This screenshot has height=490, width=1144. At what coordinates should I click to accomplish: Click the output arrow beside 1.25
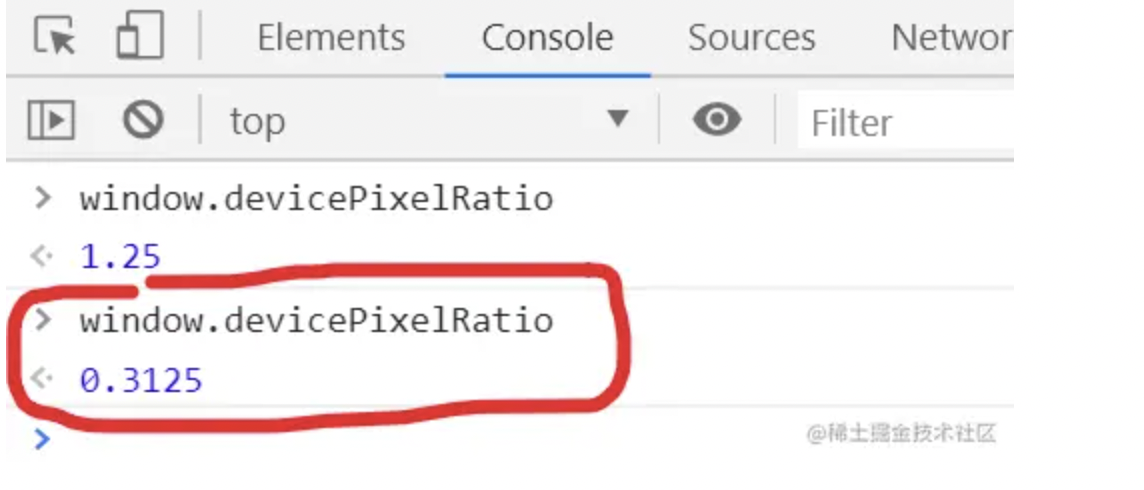point(41,257)
